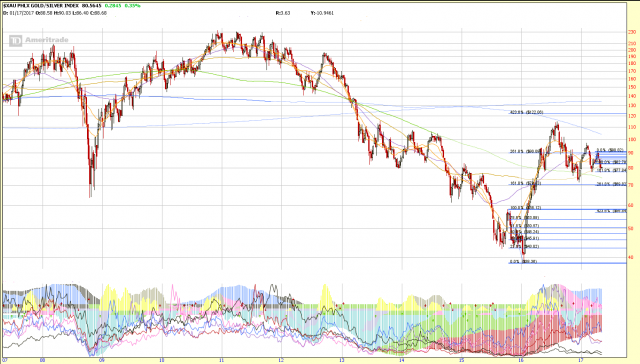
Task: Click the 07 year label on time axis
Action: (5, 360)
